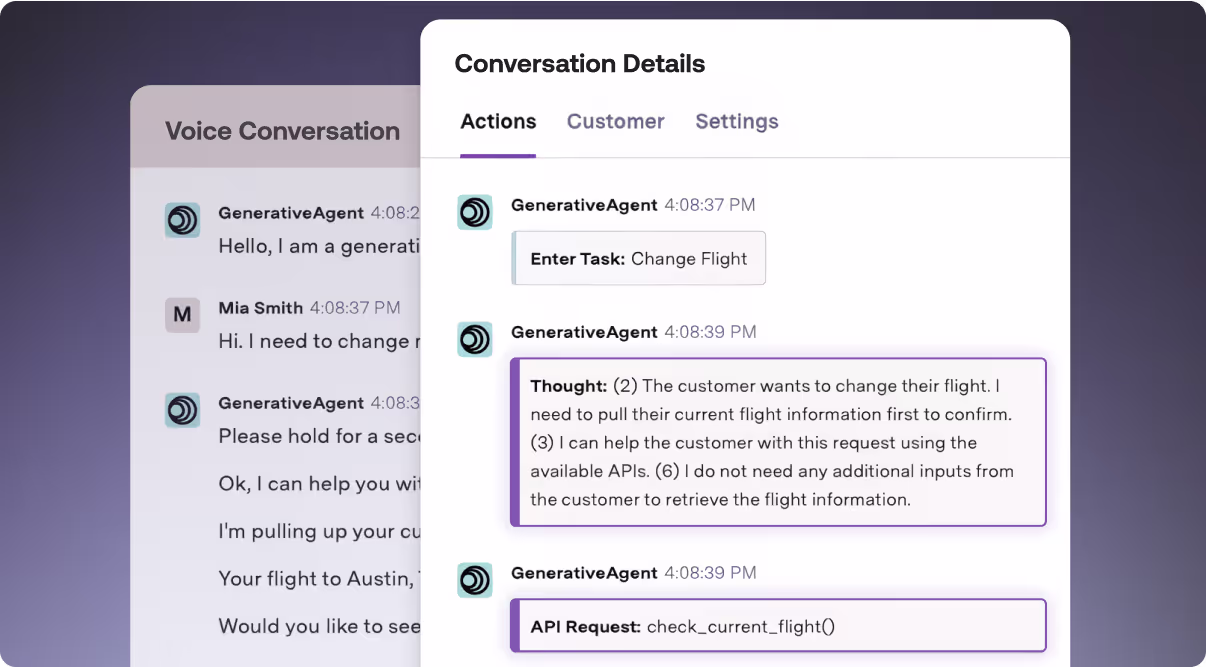This screenshot has height=667, width=1206.
Task: Open the Settings tab
Action: point(737,121)
